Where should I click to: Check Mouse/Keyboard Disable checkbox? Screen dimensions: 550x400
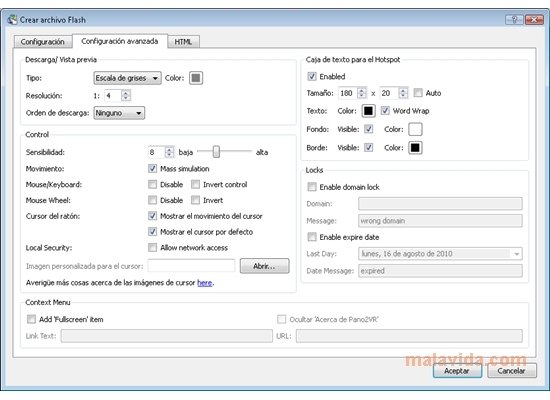(152, 184)
